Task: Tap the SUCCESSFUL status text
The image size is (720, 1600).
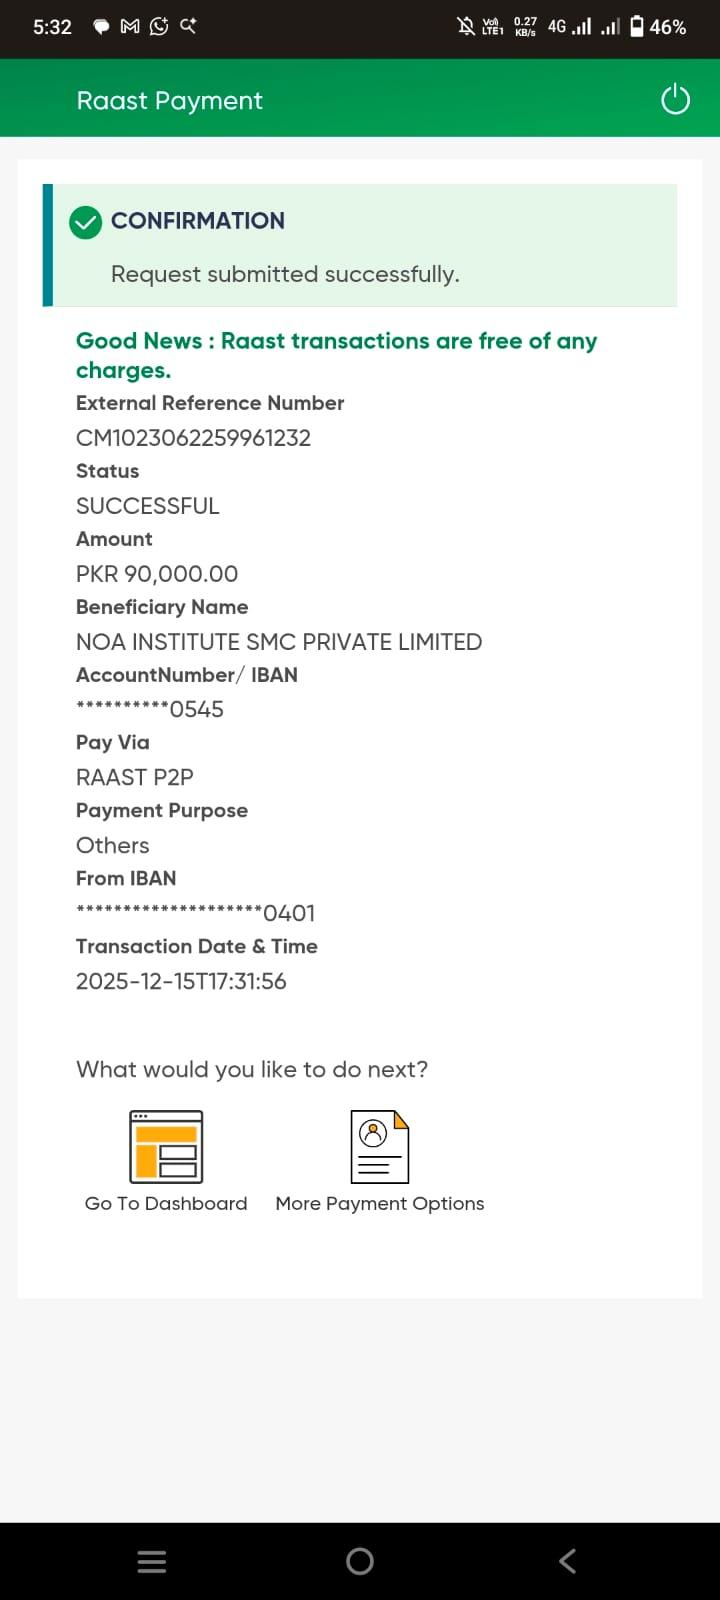Action: [x=147, y=506]
